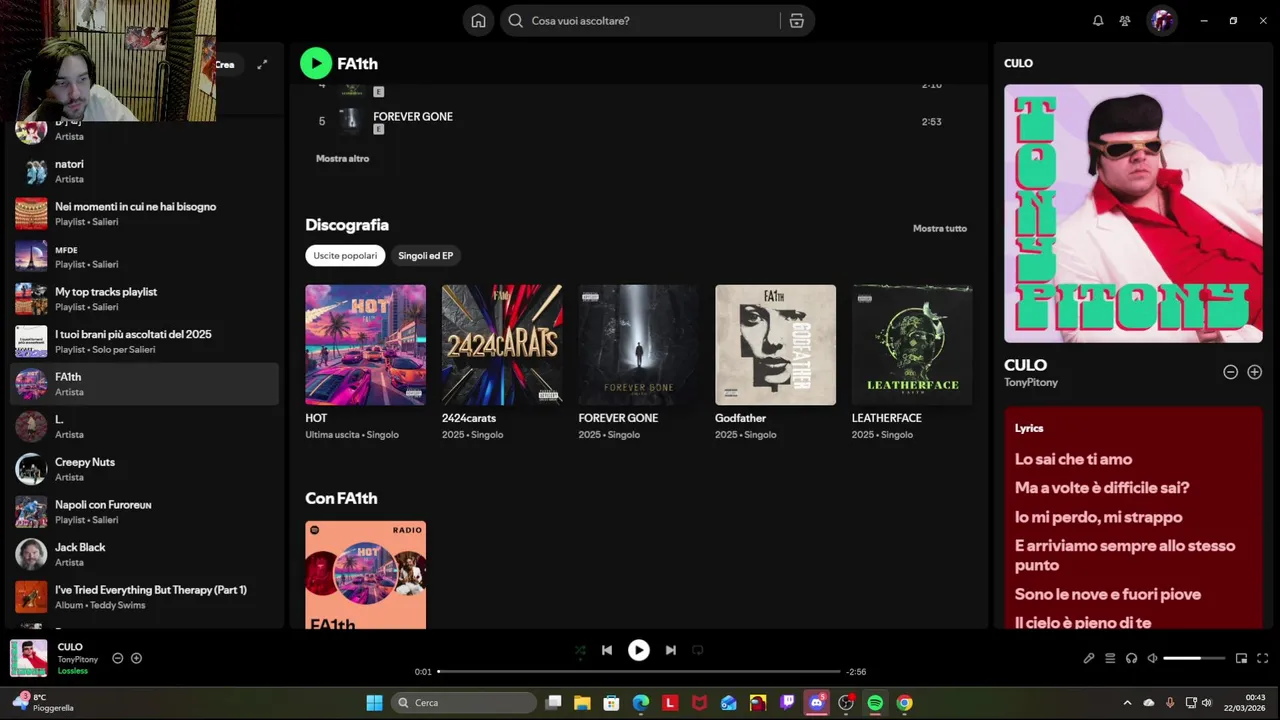Open the queue icon
The height and width of the screenshot is (720, 1280).
[x=1110, y=658]
